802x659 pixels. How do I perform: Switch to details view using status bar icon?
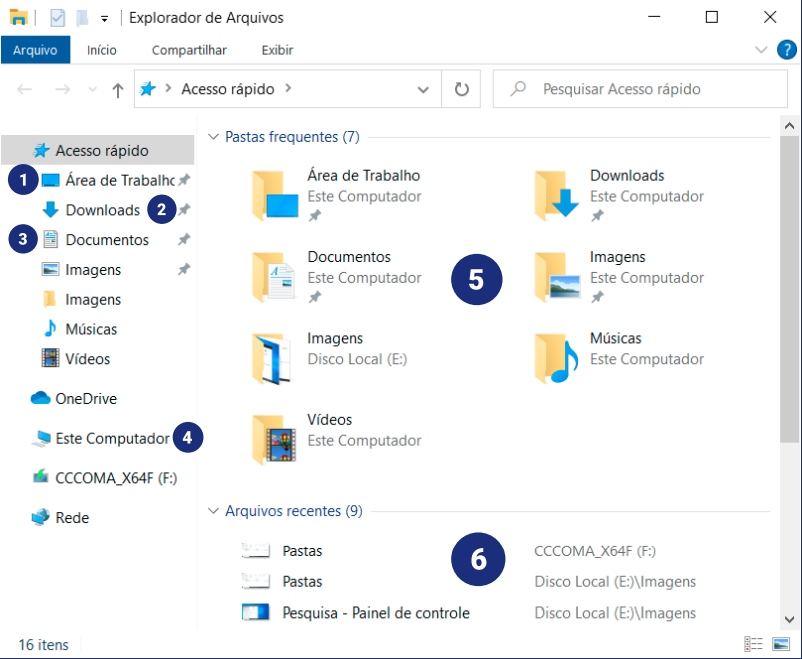click(755, 645)
